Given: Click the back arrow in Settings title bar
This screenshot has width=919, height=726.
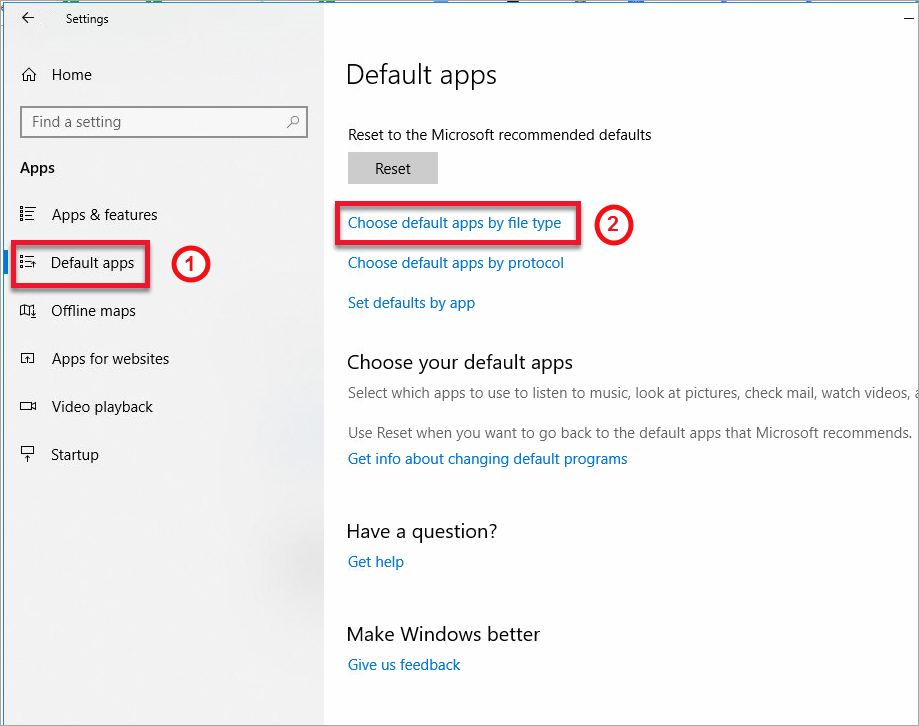Looking at the screenshot, I should 28,18.
